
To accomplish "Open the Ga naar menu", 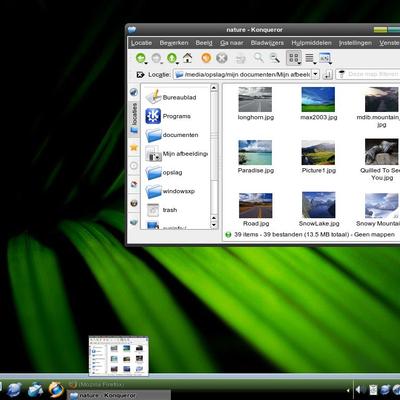I will 232,43.
